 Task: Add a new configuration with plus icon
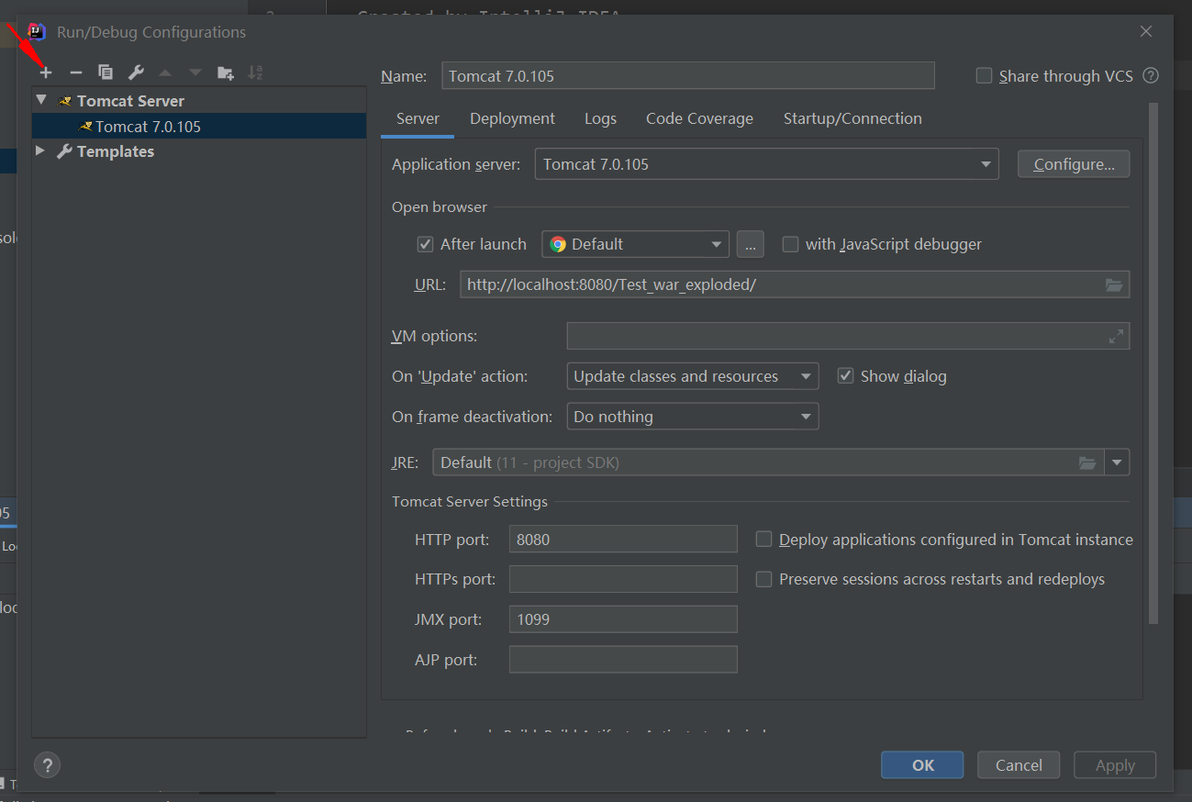46,72
